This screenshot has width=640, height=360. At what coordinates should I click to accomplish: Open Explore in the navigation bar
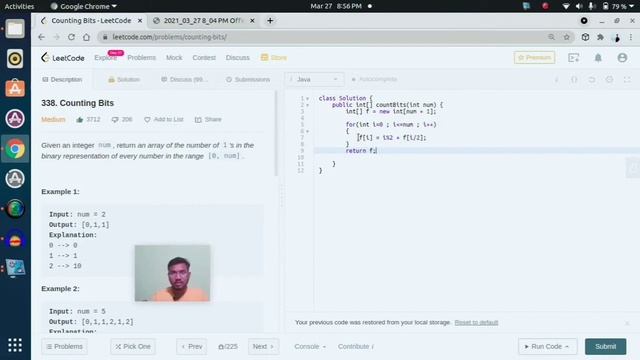tap(105, 58)
